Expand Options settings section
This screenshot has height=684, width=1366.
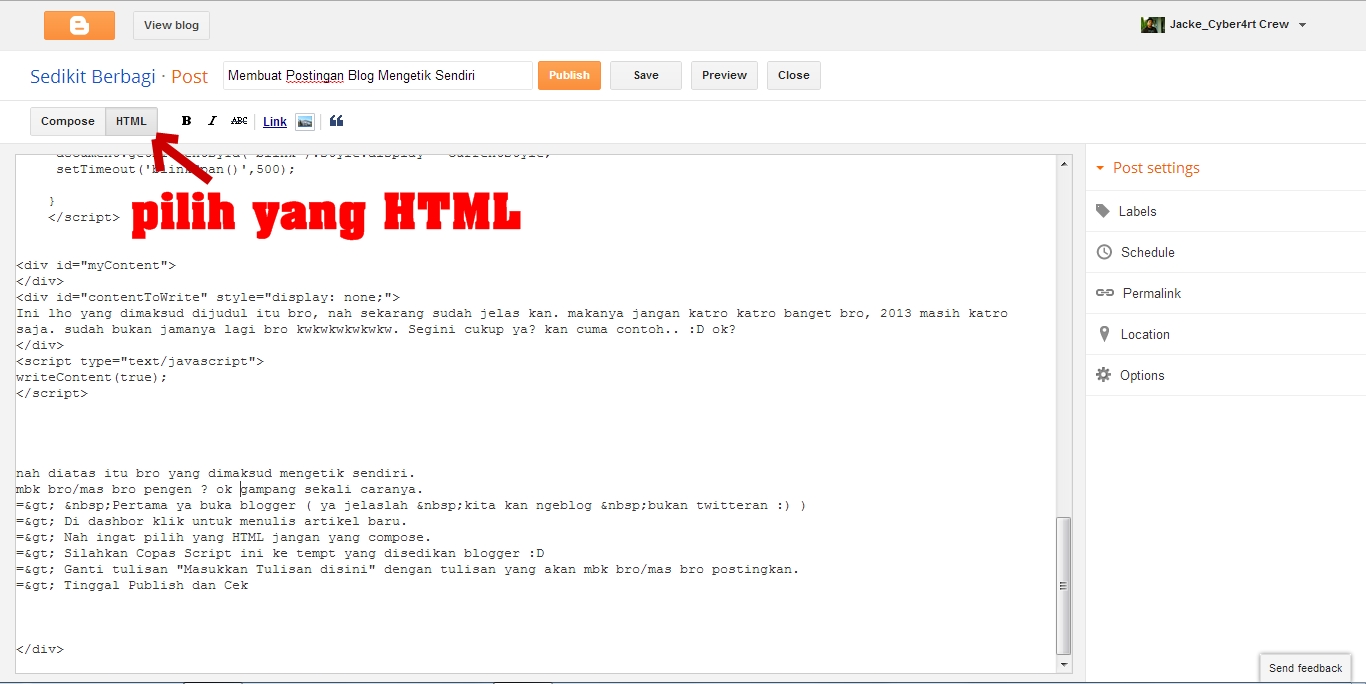[x=1225, y=375]
